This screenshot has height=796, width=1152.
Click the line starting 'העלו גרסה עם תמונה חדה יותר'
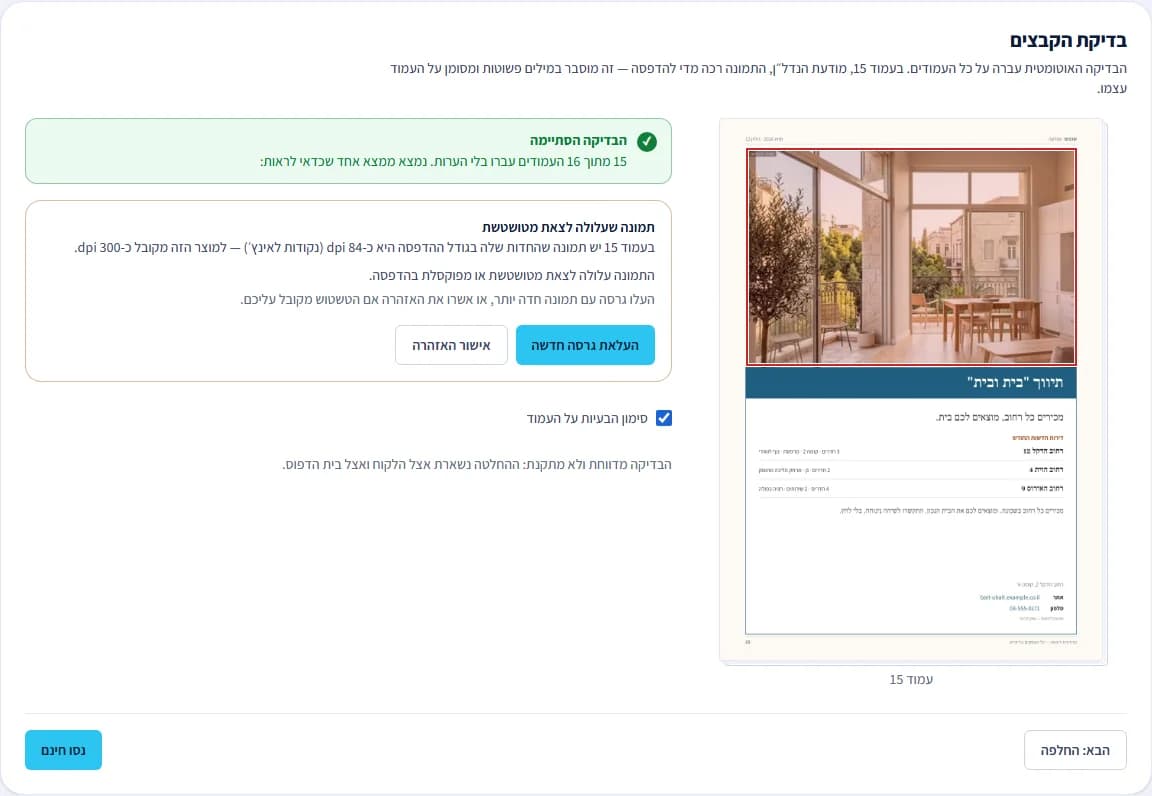click(447, 300)
